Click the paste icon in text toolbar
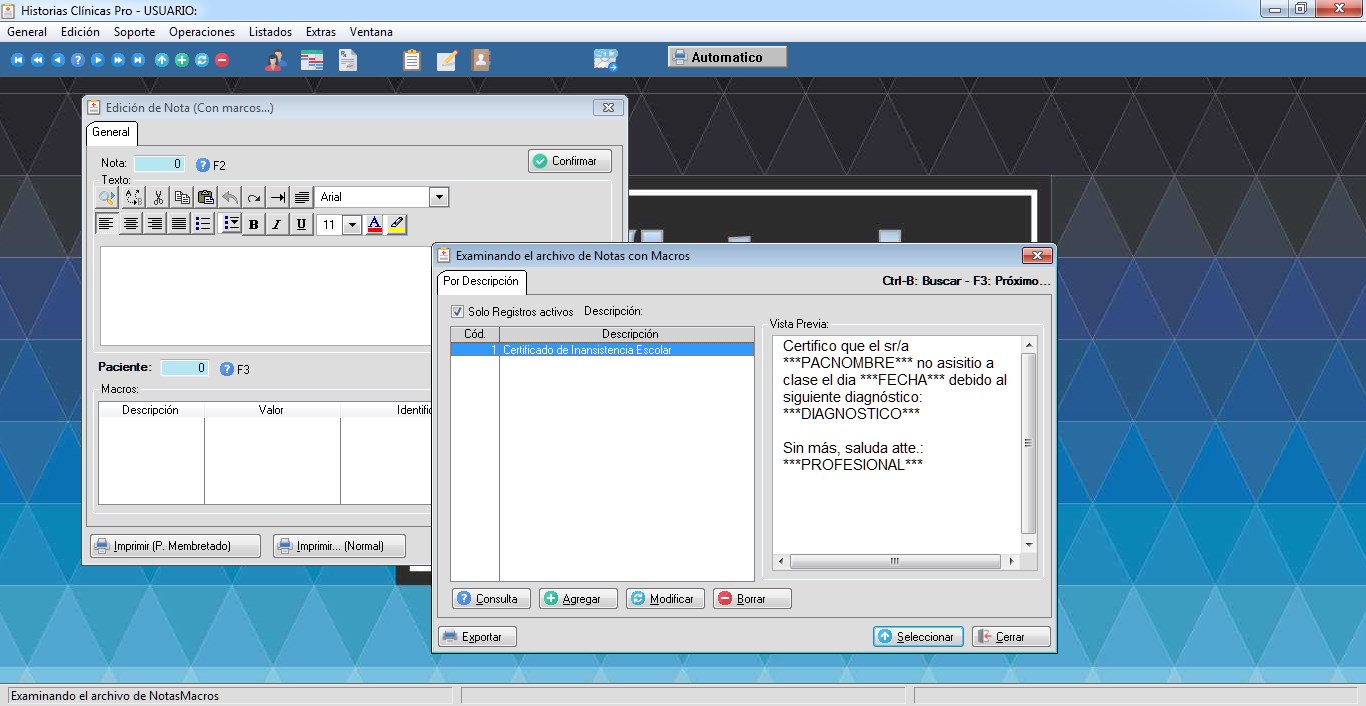The width and height of the screenshot is (1366, 706). tap(206, 198)
